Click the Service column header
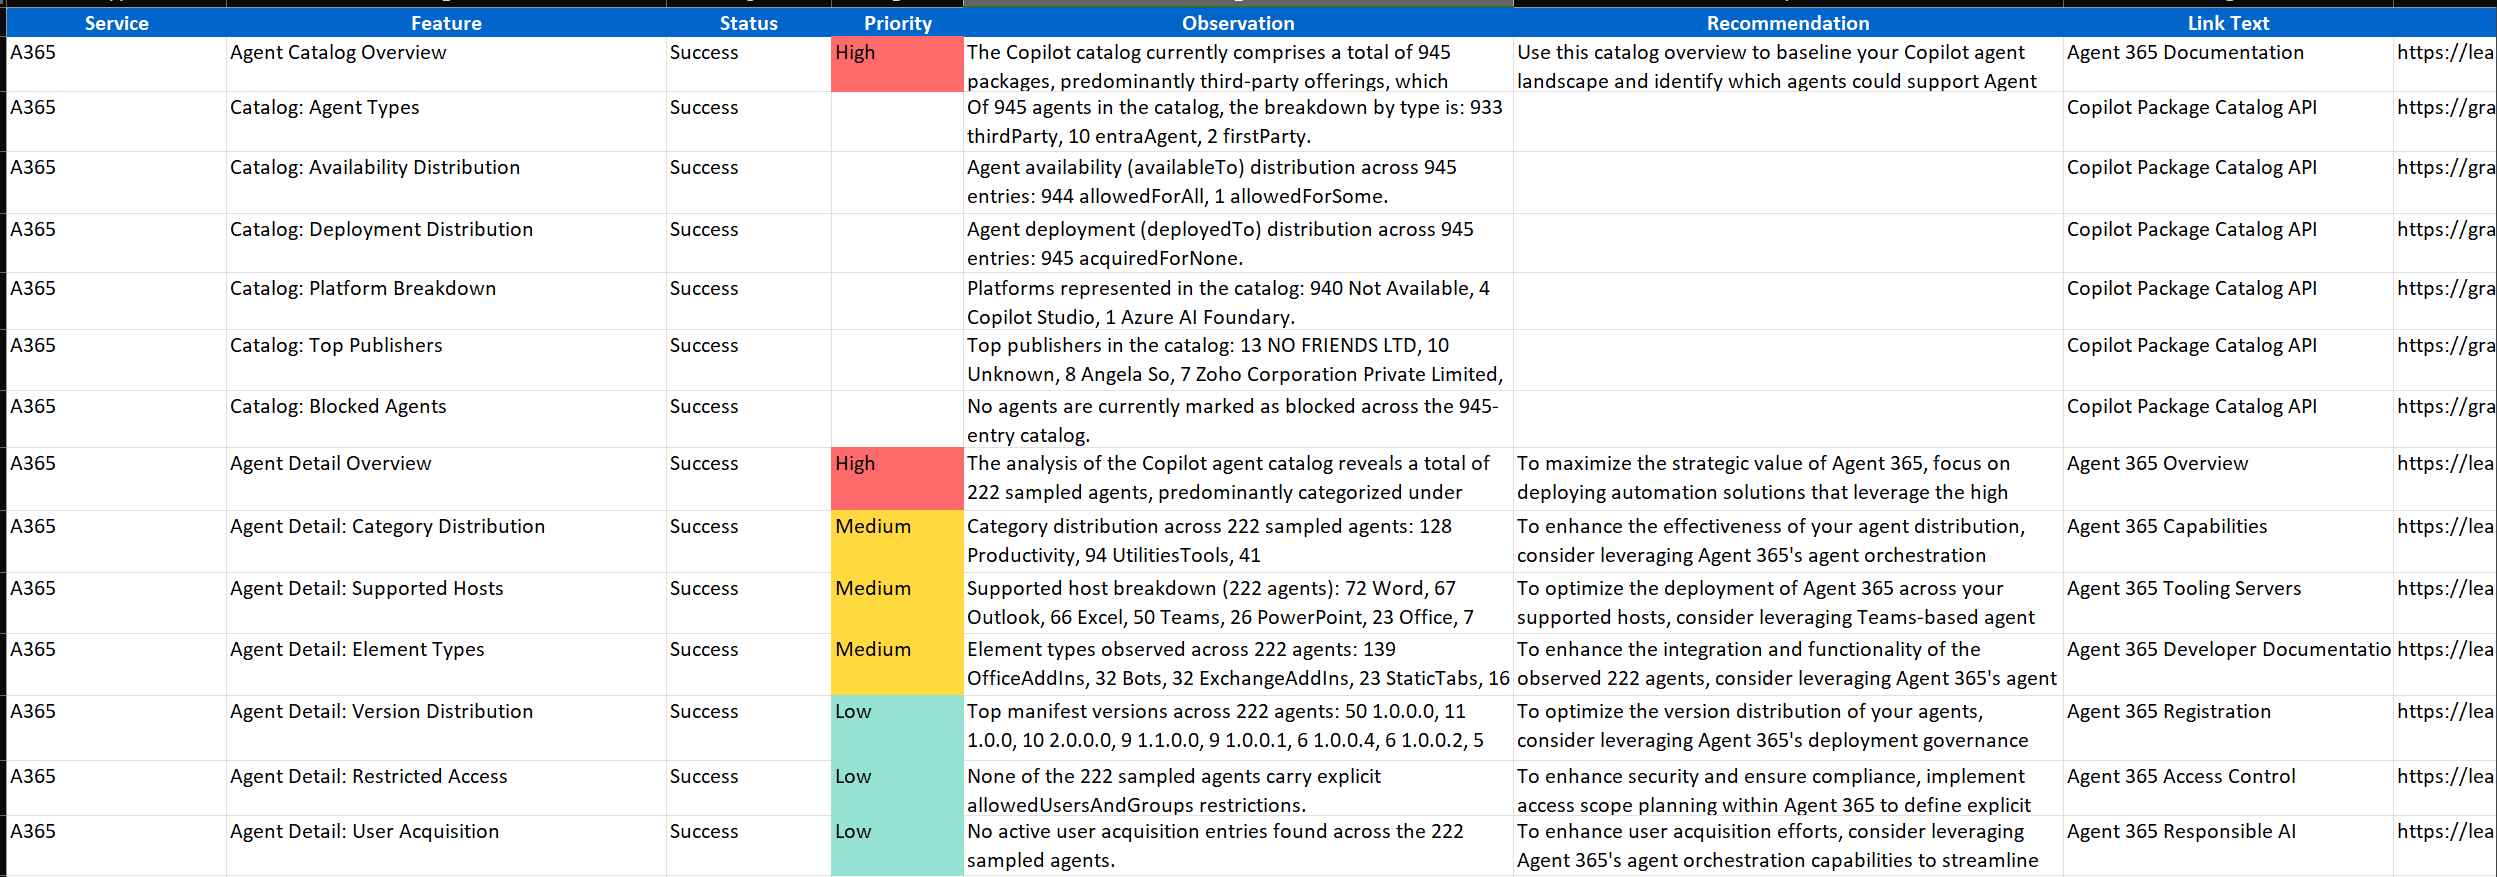The image size is (2497, 877). tap(116, 23)
